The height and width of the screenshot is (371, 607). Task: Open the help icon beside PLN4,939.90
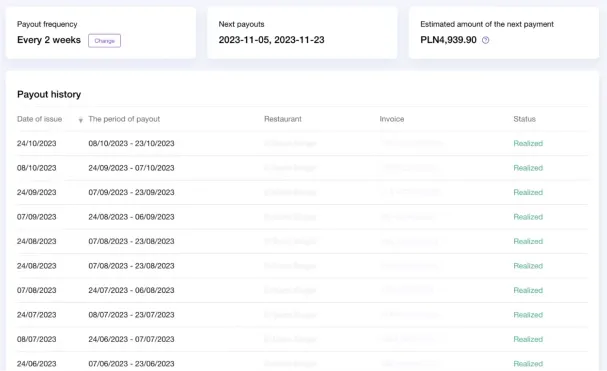(485, 40)
